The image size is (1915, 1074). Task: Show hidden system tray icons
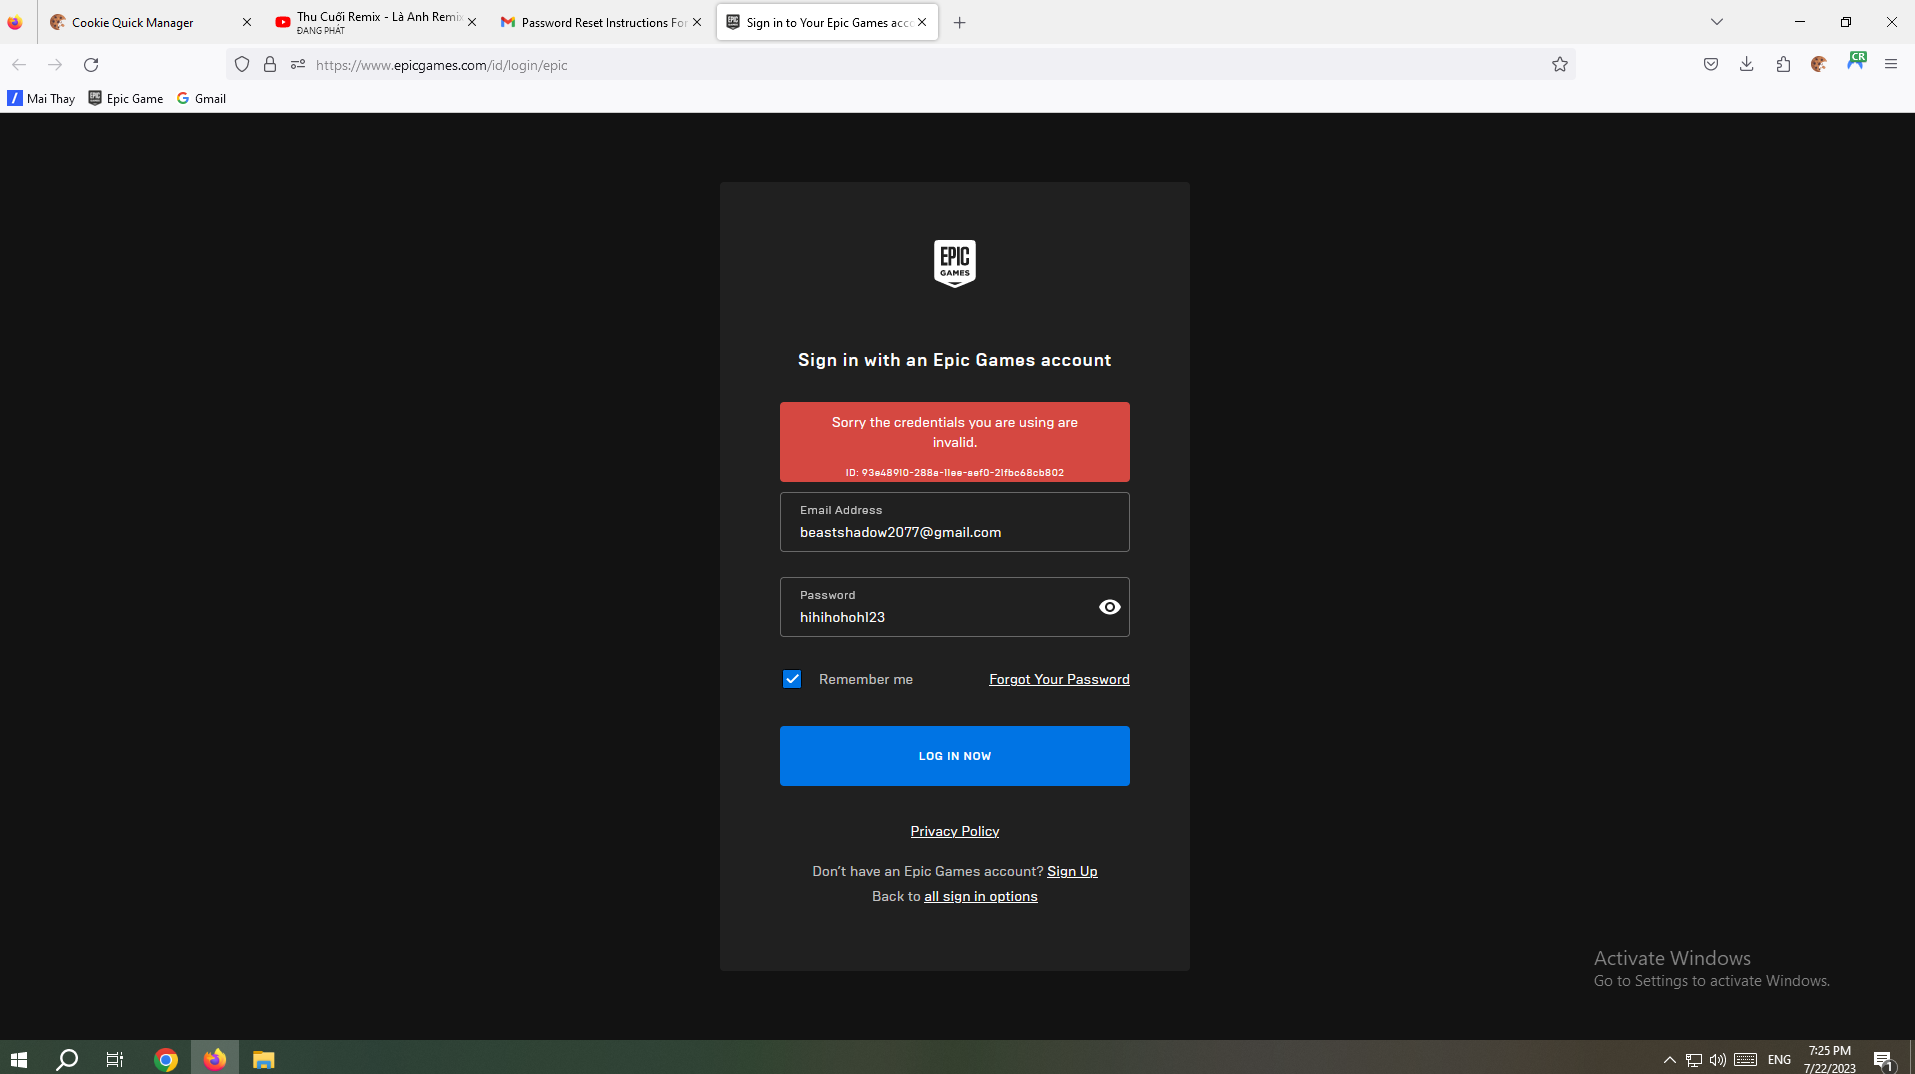[1669, 1060]
